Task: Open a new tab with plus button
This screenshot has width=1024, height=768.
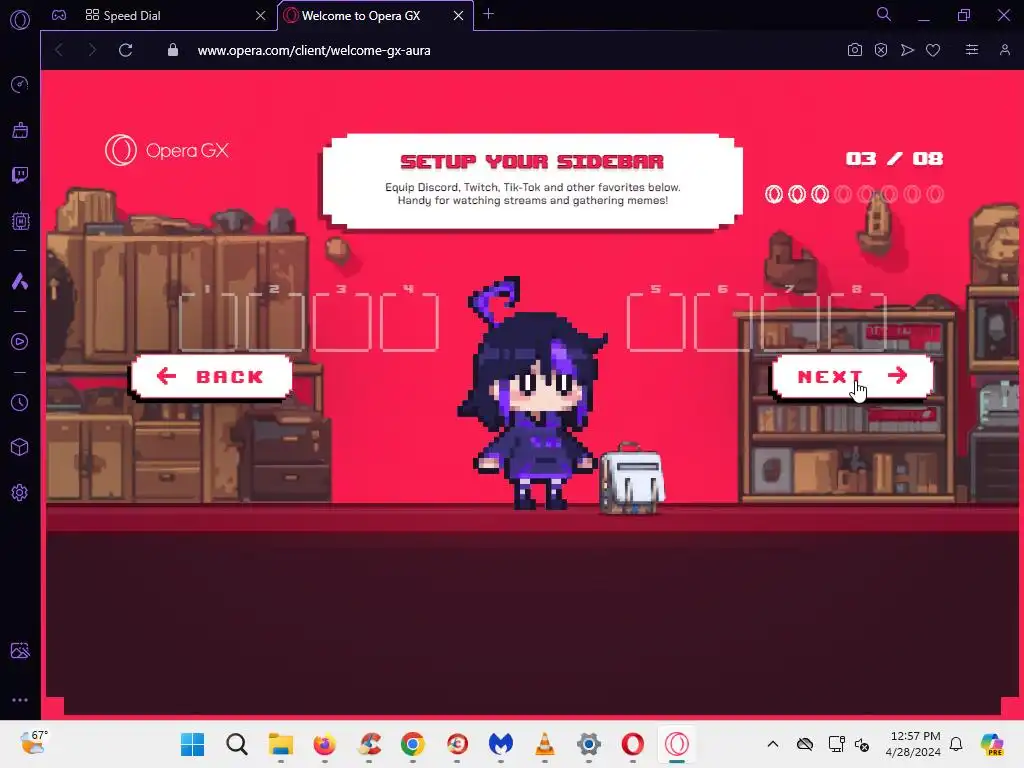Action: [x=488, y=14]
